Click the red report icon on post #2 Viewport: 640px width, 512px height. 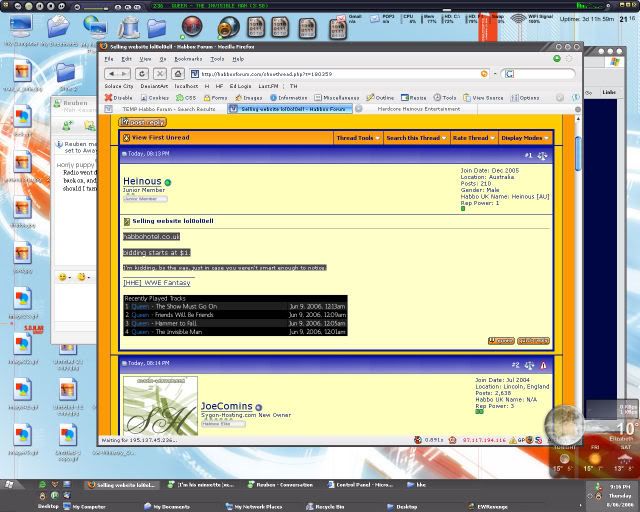pos(543,365)
